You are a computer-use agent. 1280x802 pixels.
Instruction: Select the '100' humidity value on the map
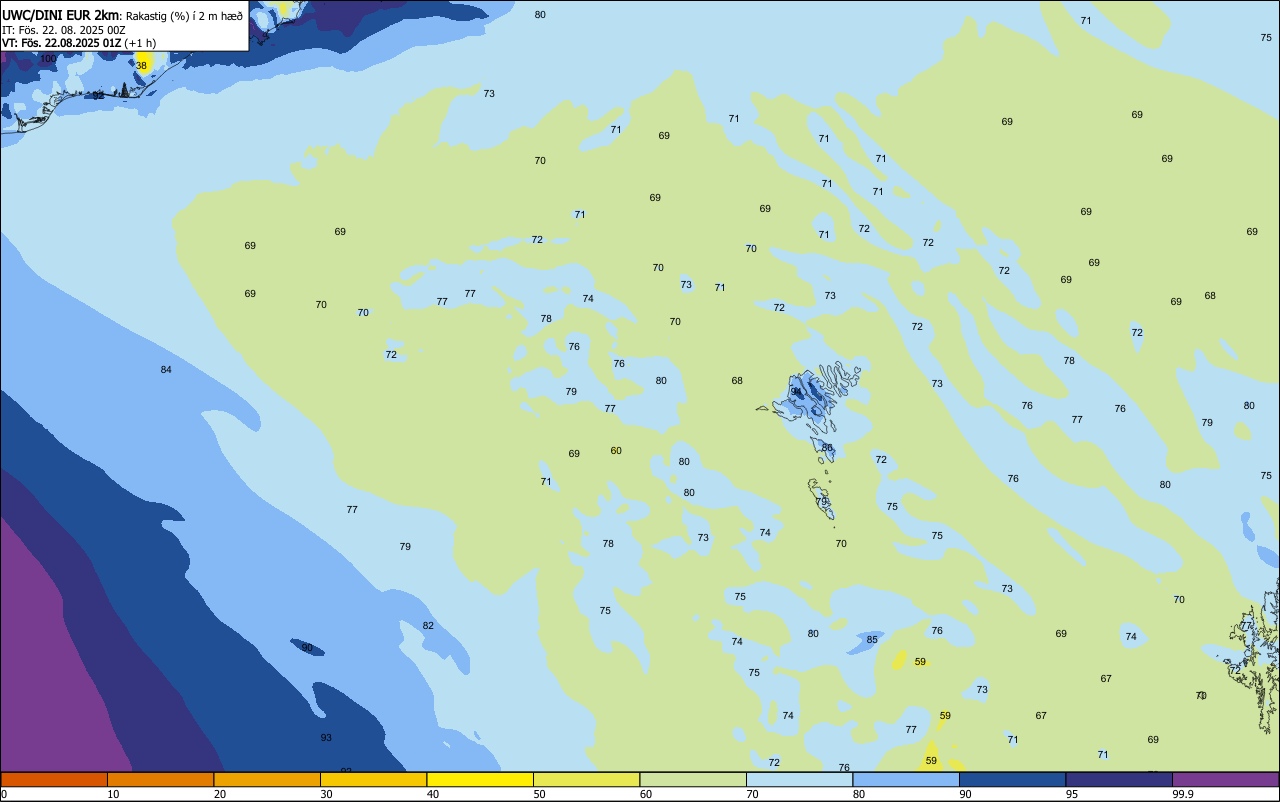[48, 59]
